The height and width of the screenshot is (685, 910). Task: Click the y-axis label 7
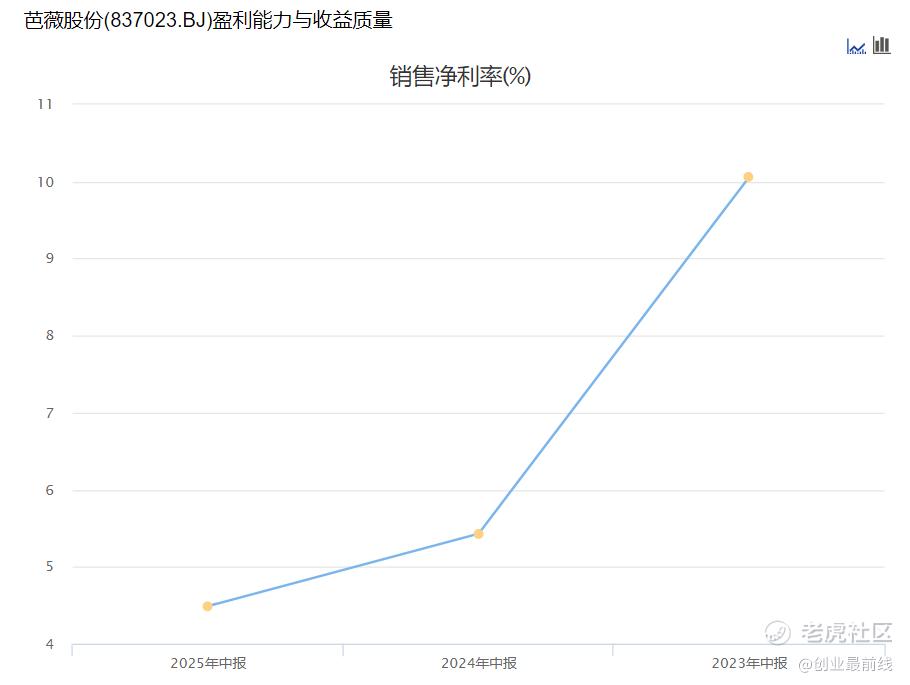click(x=50, y=413)
